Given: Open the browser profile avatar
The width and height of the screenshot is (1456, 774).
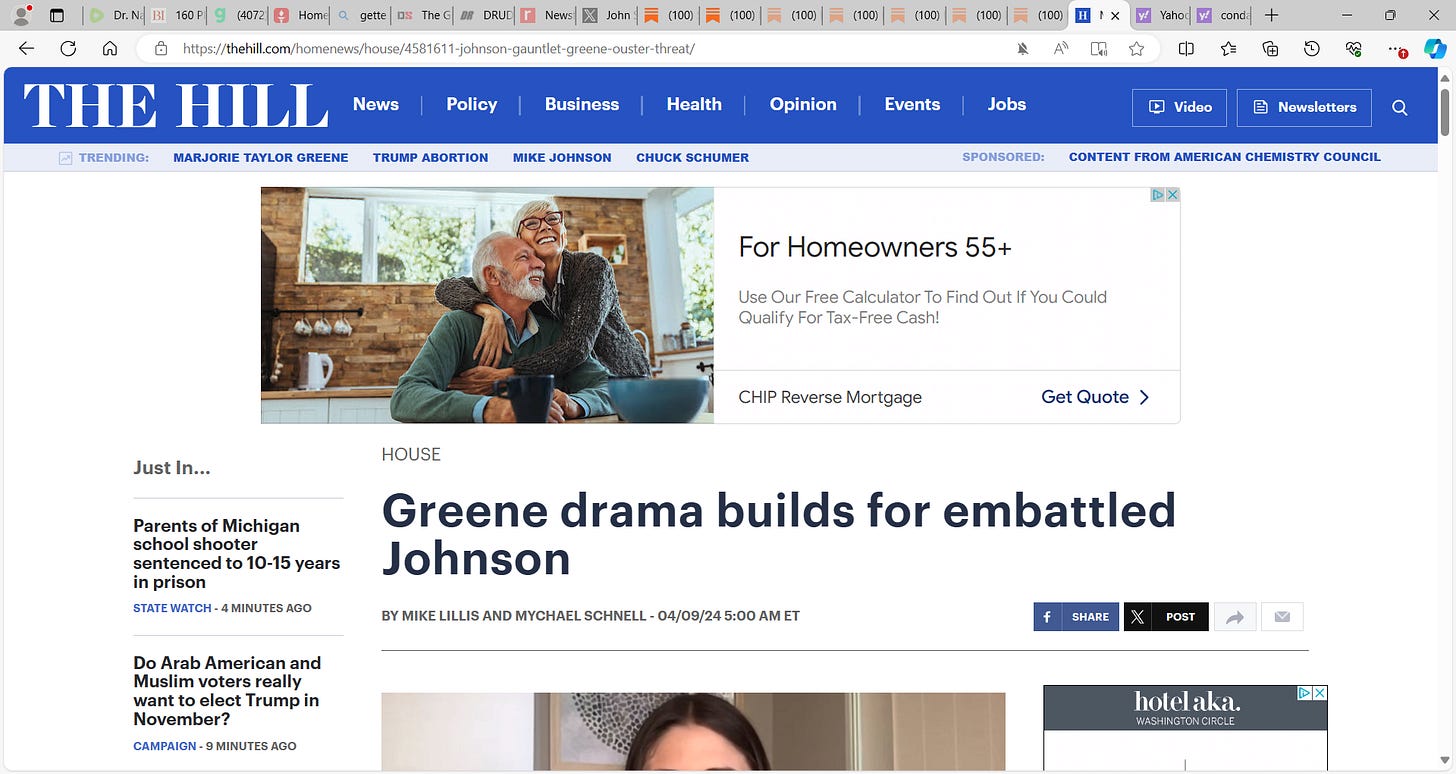Looking at the screenshot, I should pyautogui.click(x=20, y=15).
